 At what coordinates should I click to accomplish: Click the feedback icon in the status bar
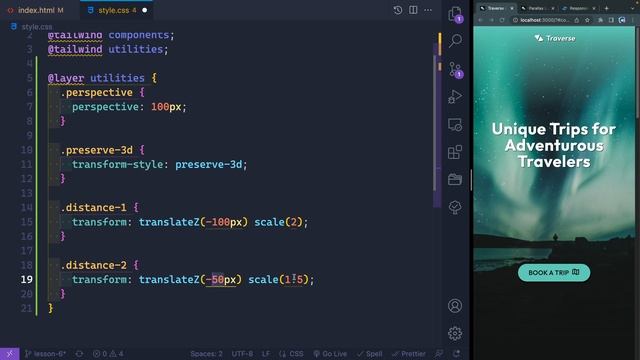(439, 353)
